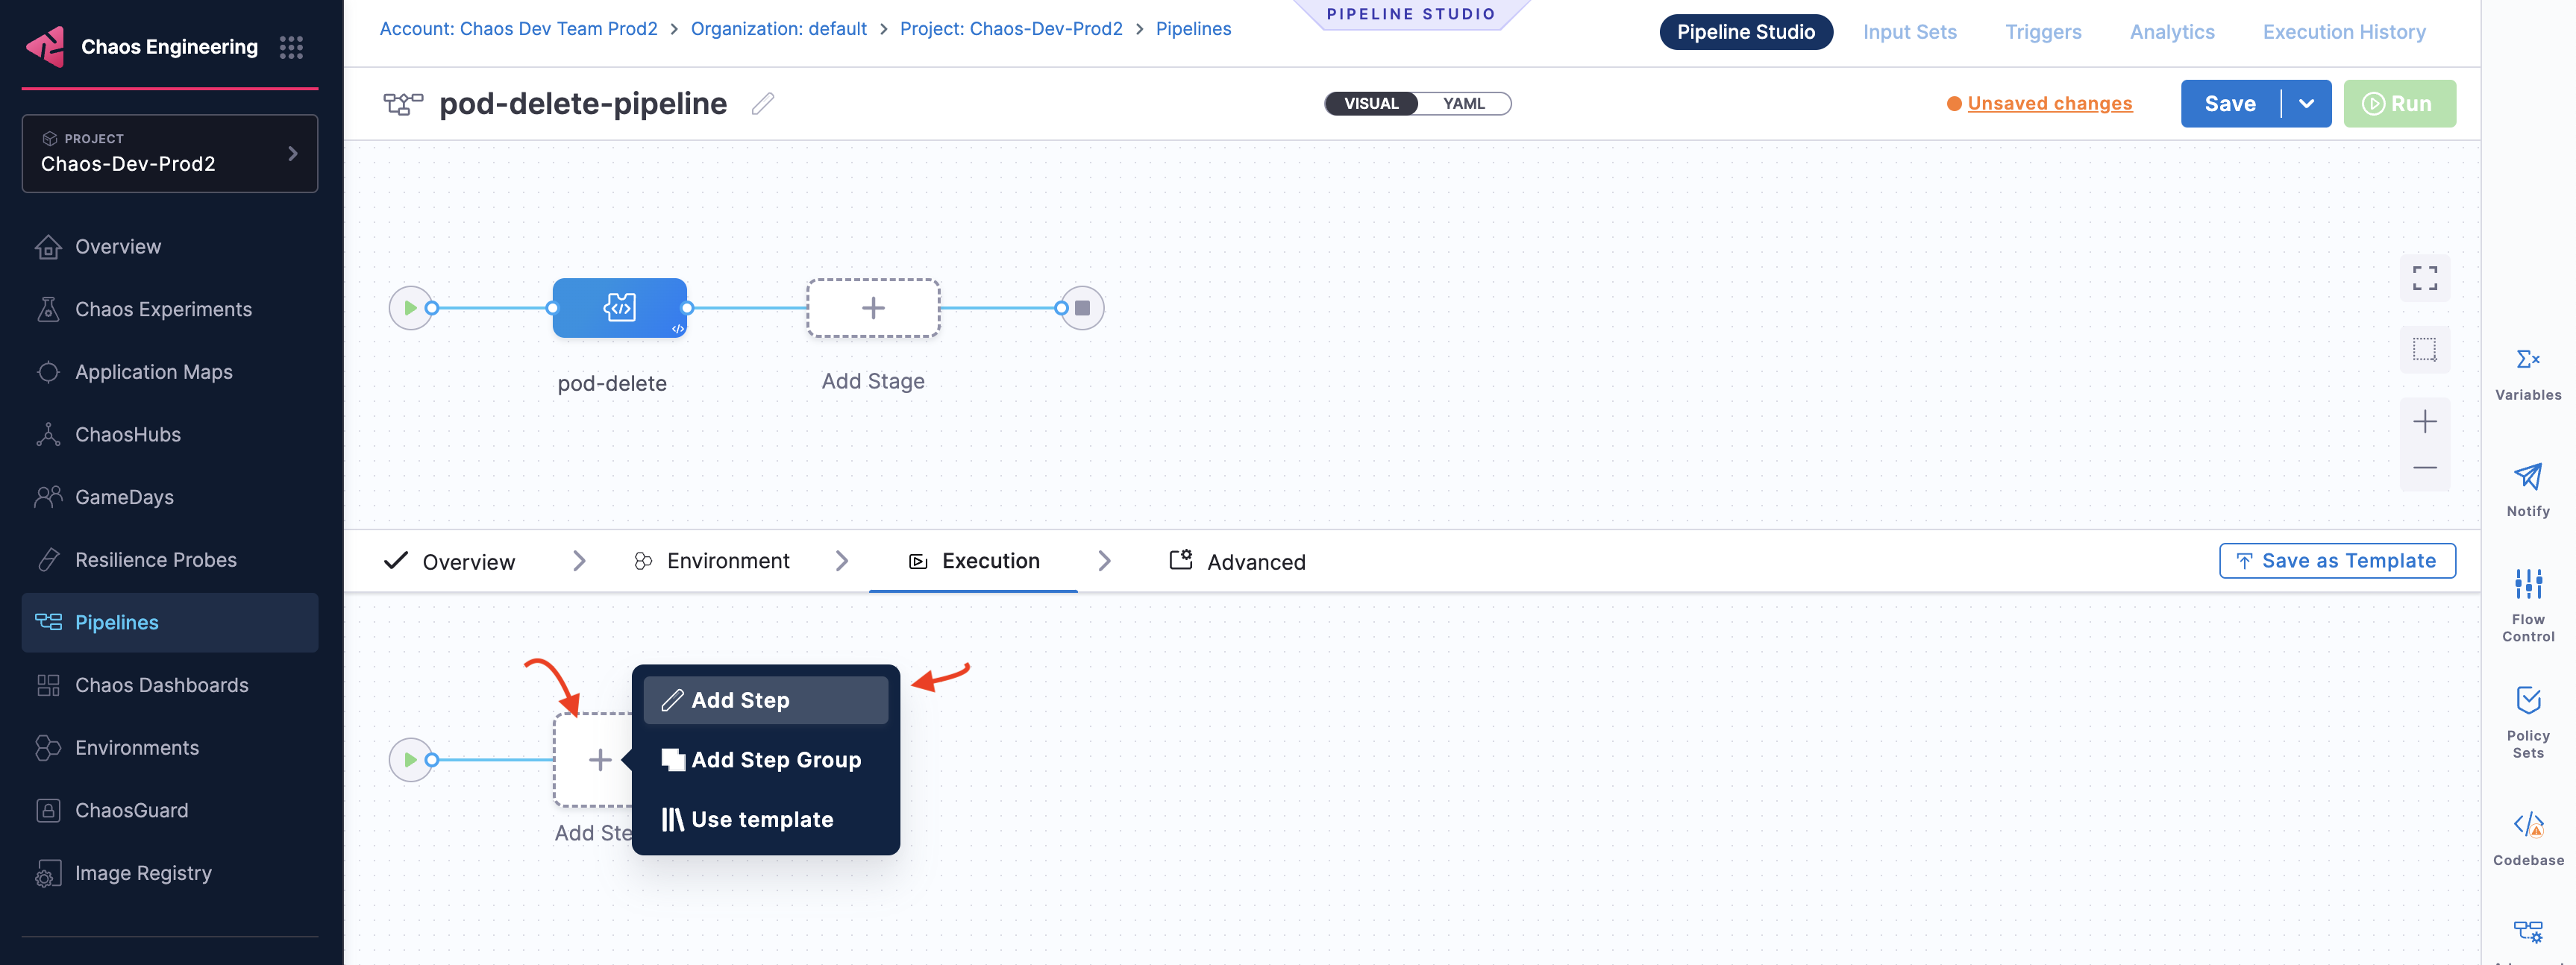Open the Codebase configuration icon
The height and width of the screenshot is (965, 2576).
[x=2527, y=825]
